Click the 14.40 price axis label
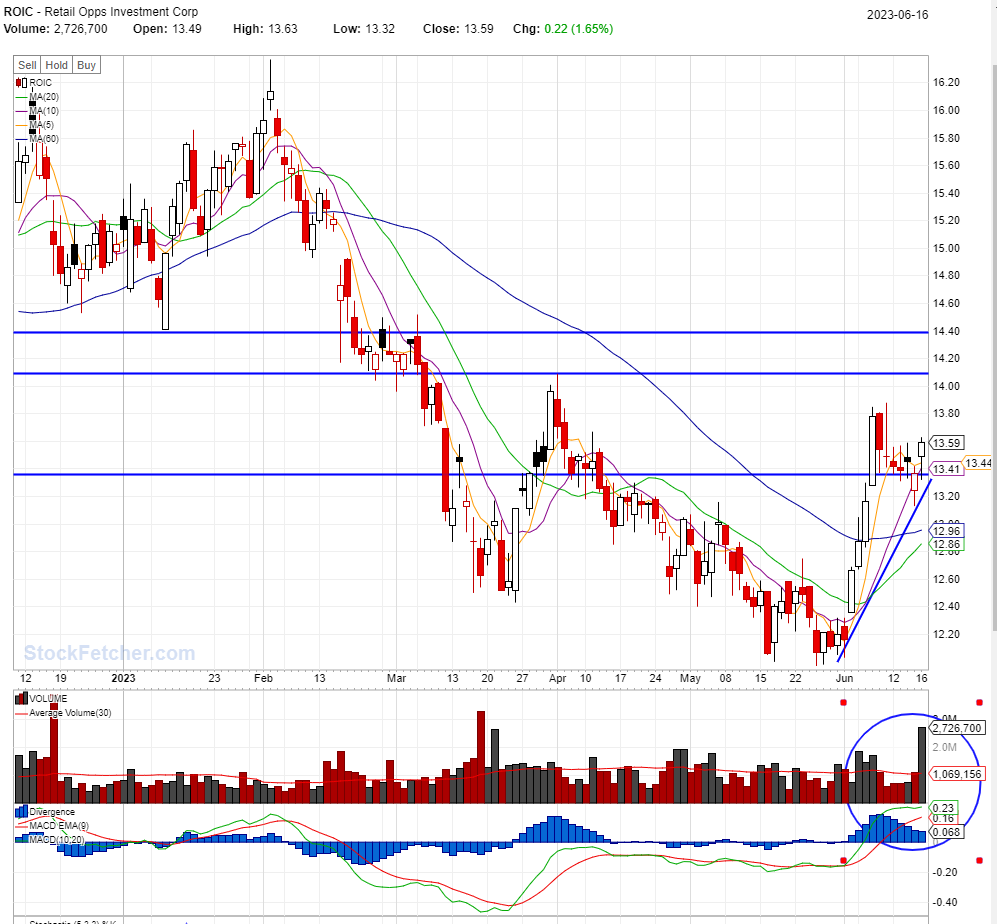 click(x=946, y=331)
